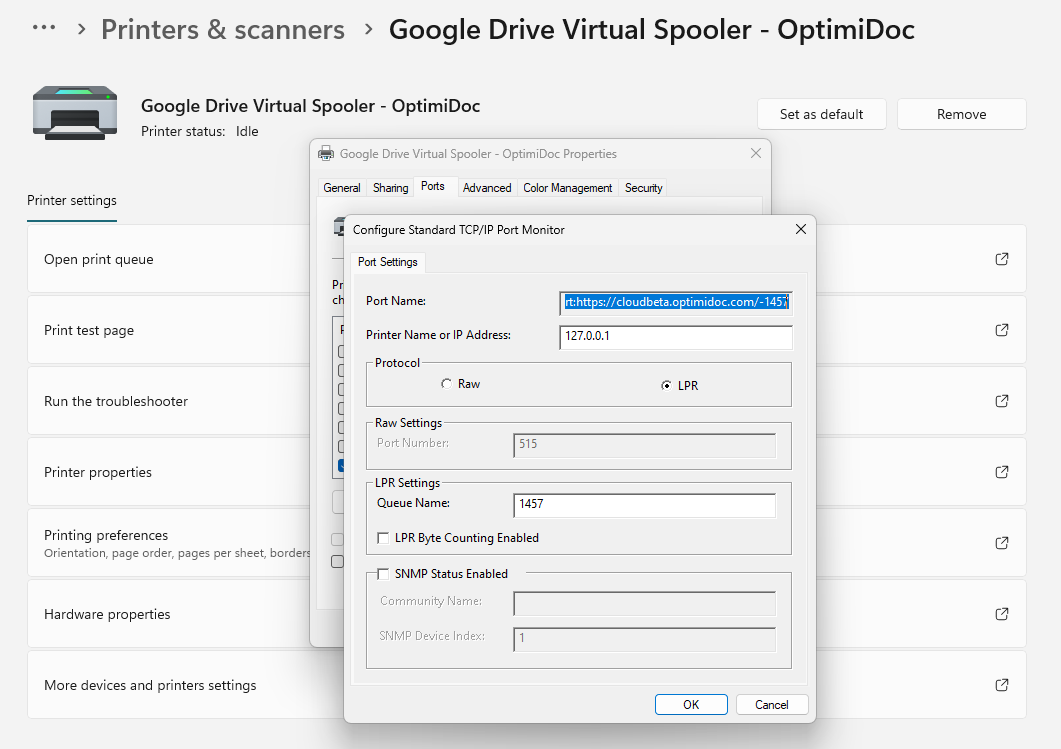Click the Community Name field
Screen dimensions: 1061x749
point(644,603)
